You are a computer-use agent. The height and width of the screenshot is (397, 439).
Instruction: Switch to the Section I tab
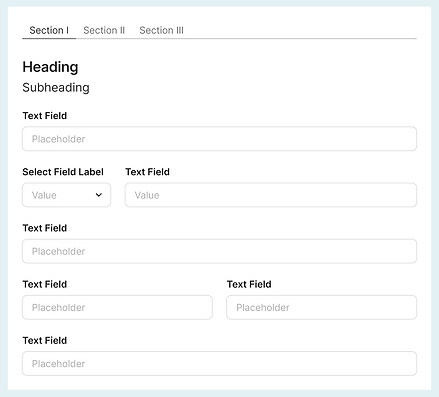tap(49, 30)
